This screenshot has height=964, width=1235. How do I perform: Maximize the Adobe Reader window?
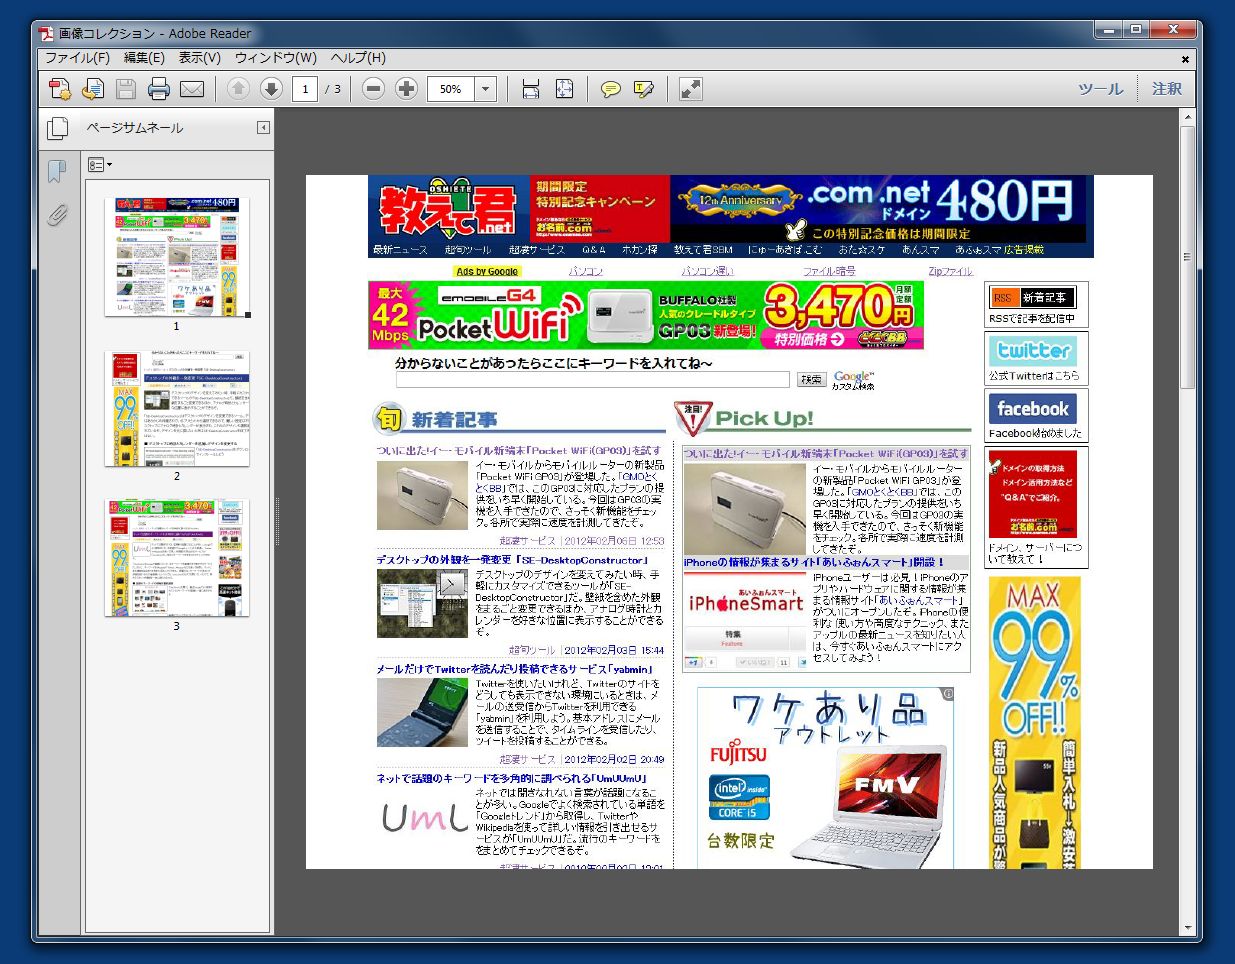(x=1136, y=30)
